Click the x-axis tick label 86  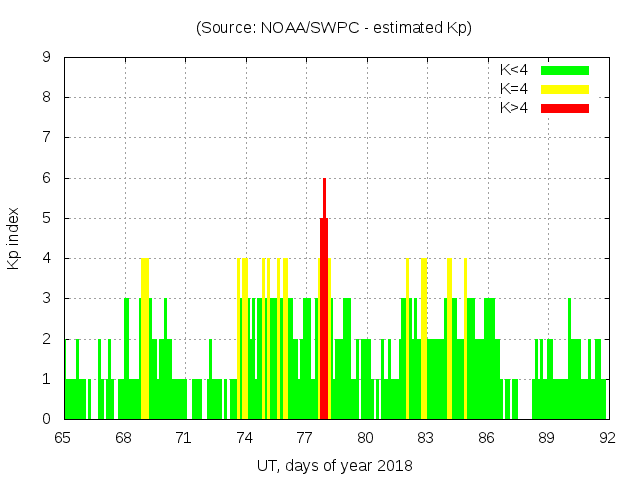[486, 437]
